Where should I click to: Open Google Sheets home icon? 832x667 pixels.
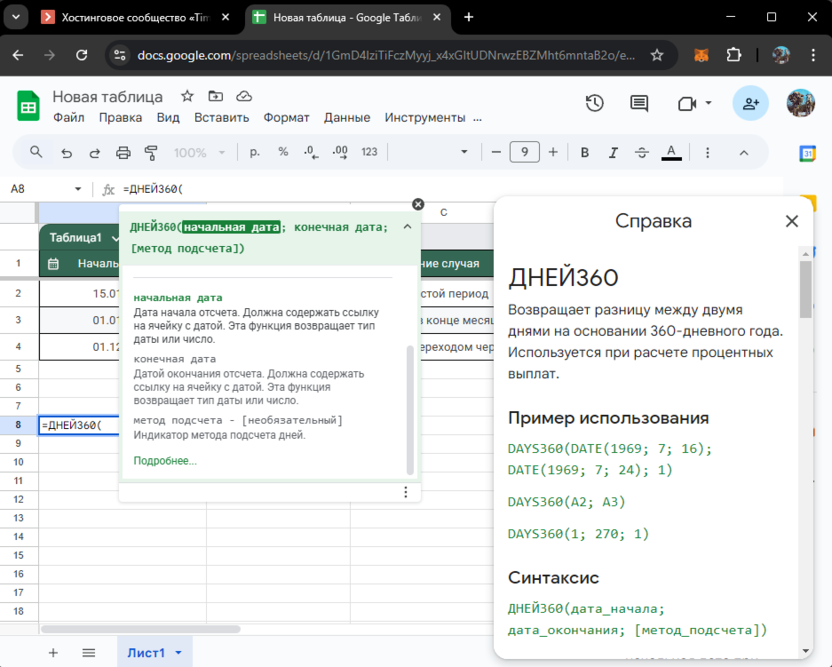[28, 106]
